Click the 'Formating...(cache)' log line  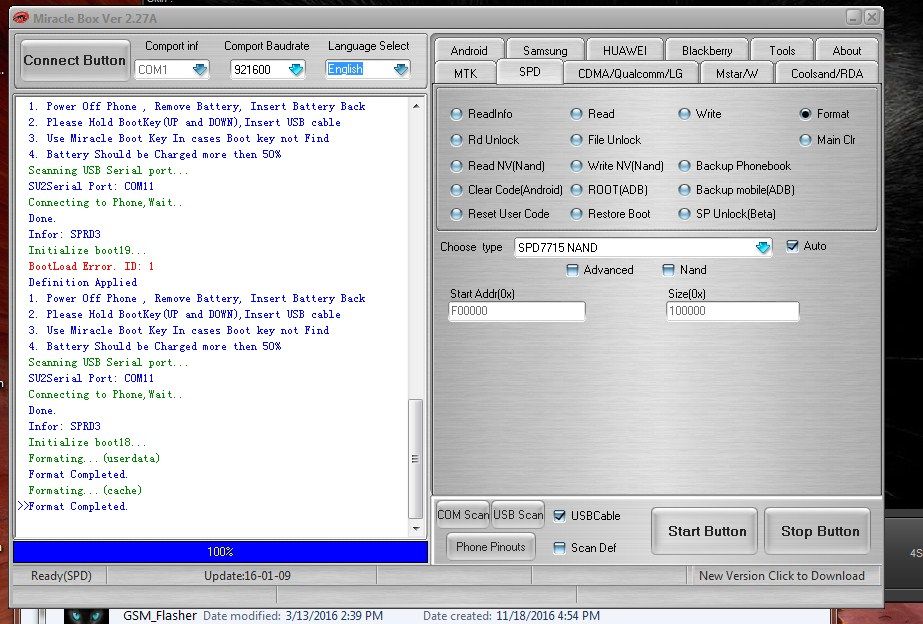click(85, 490)
